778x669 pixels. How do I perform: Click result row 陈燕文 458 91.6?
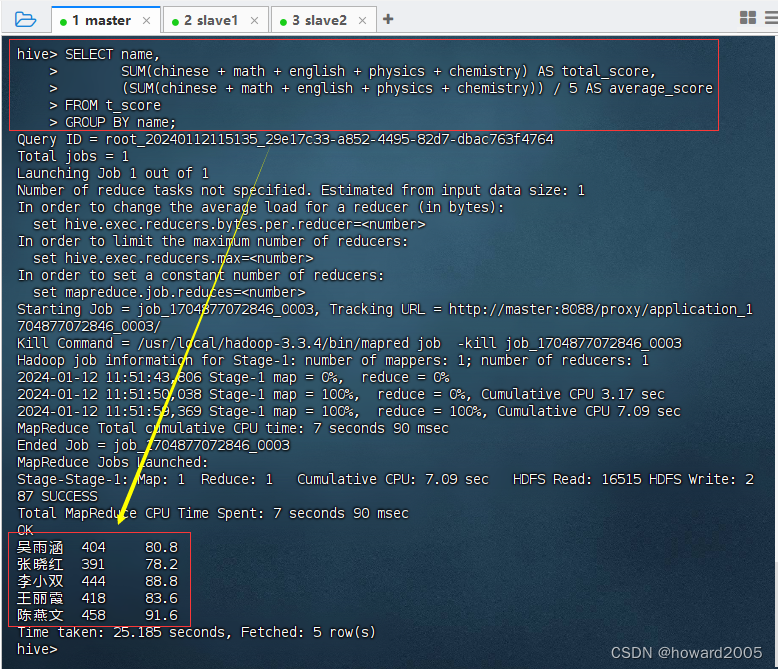pos(97,615)
